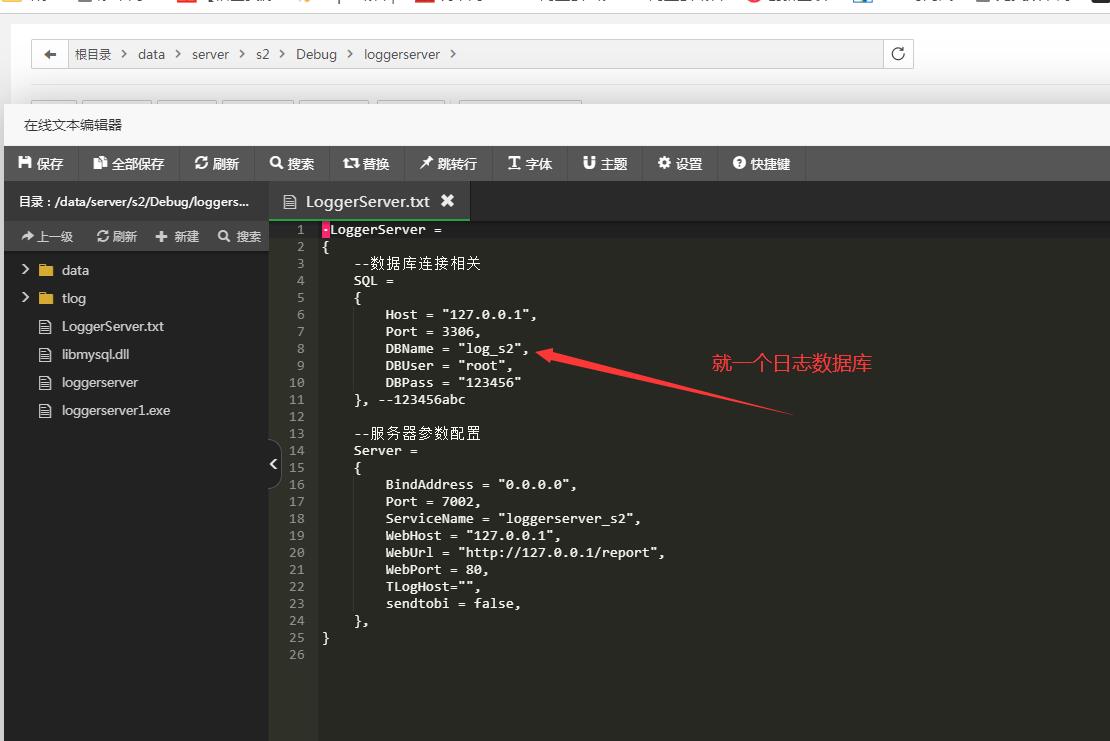Collapse the LoggerServer code block at line 1
This screenshot has height=741, width=1110.
tap(324, 229)
